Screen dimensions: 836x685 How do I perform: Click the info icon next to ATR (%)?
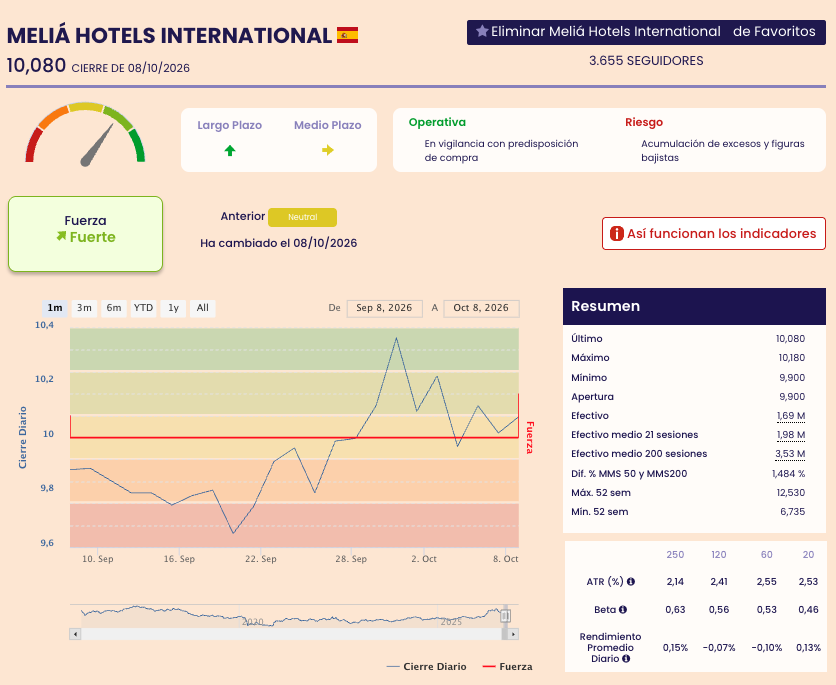point(631,582)
